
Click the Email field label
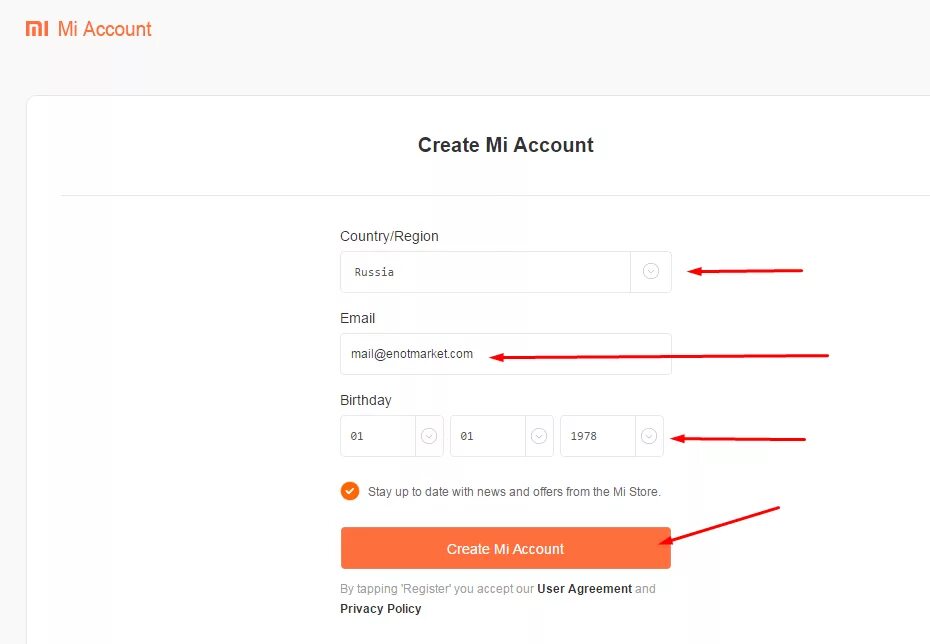click(357, 318)
